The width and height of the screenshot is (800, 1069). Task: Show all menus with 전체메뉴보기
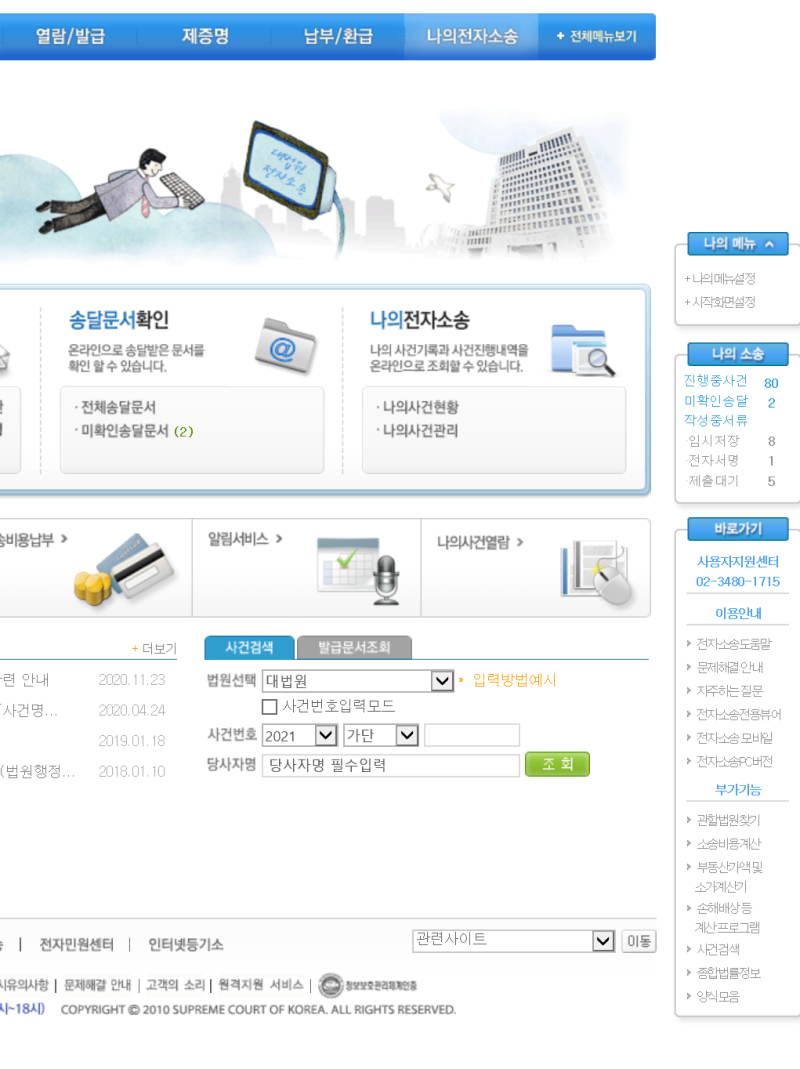(597, 36)
